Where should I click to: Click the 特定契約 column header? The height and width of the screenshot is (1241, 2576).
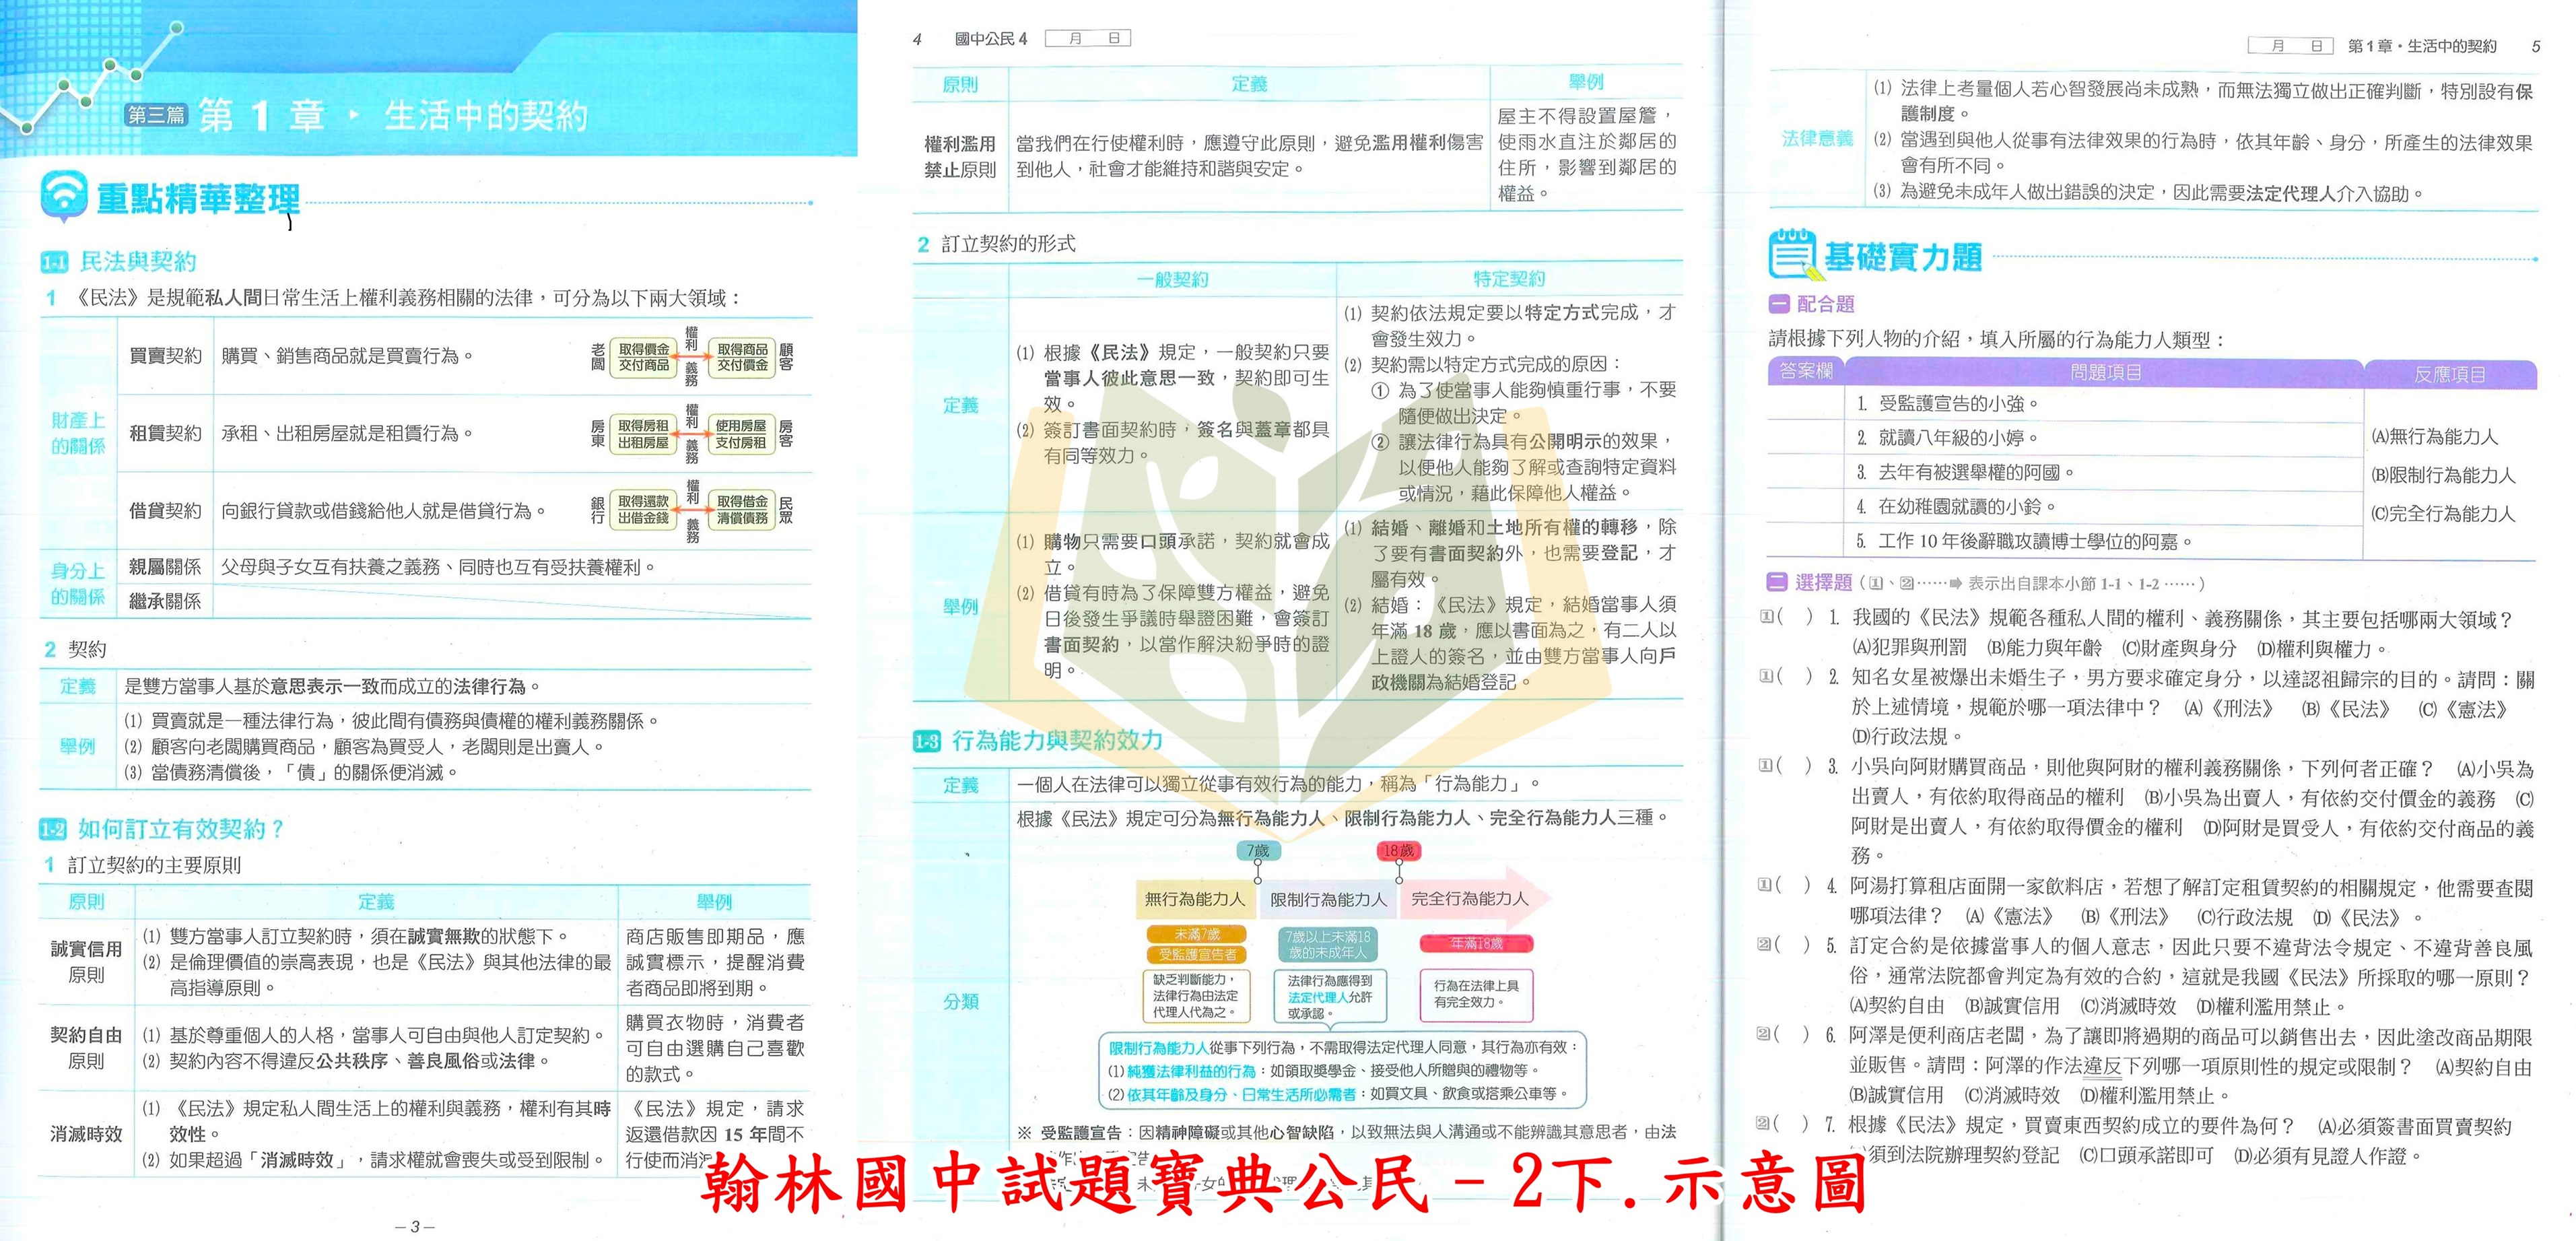click(1509, 279)
